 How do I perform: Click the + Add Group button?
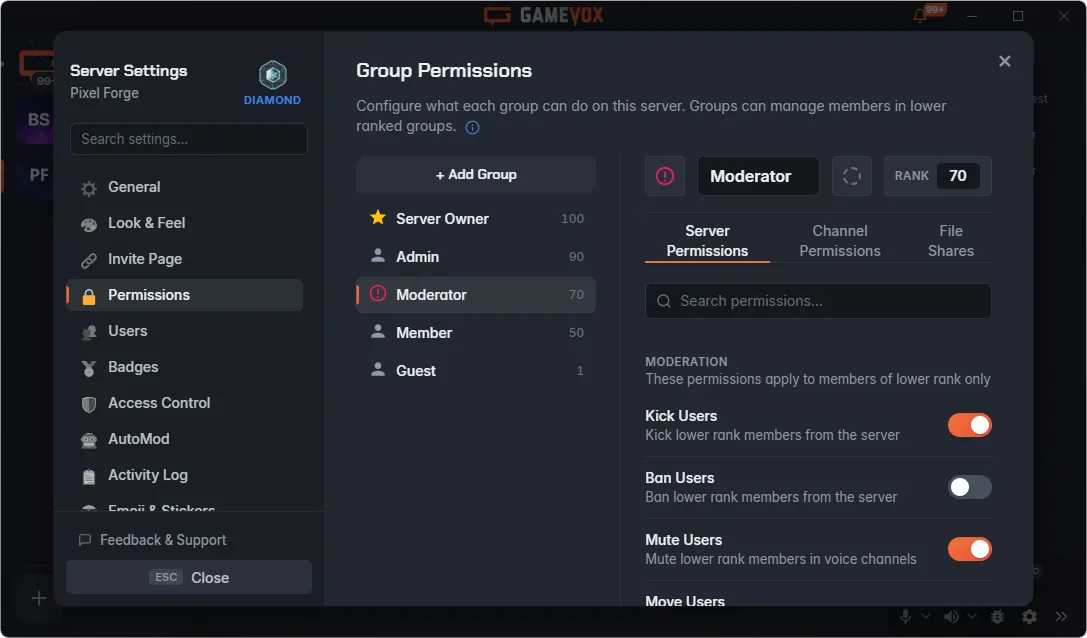(476, 175)
